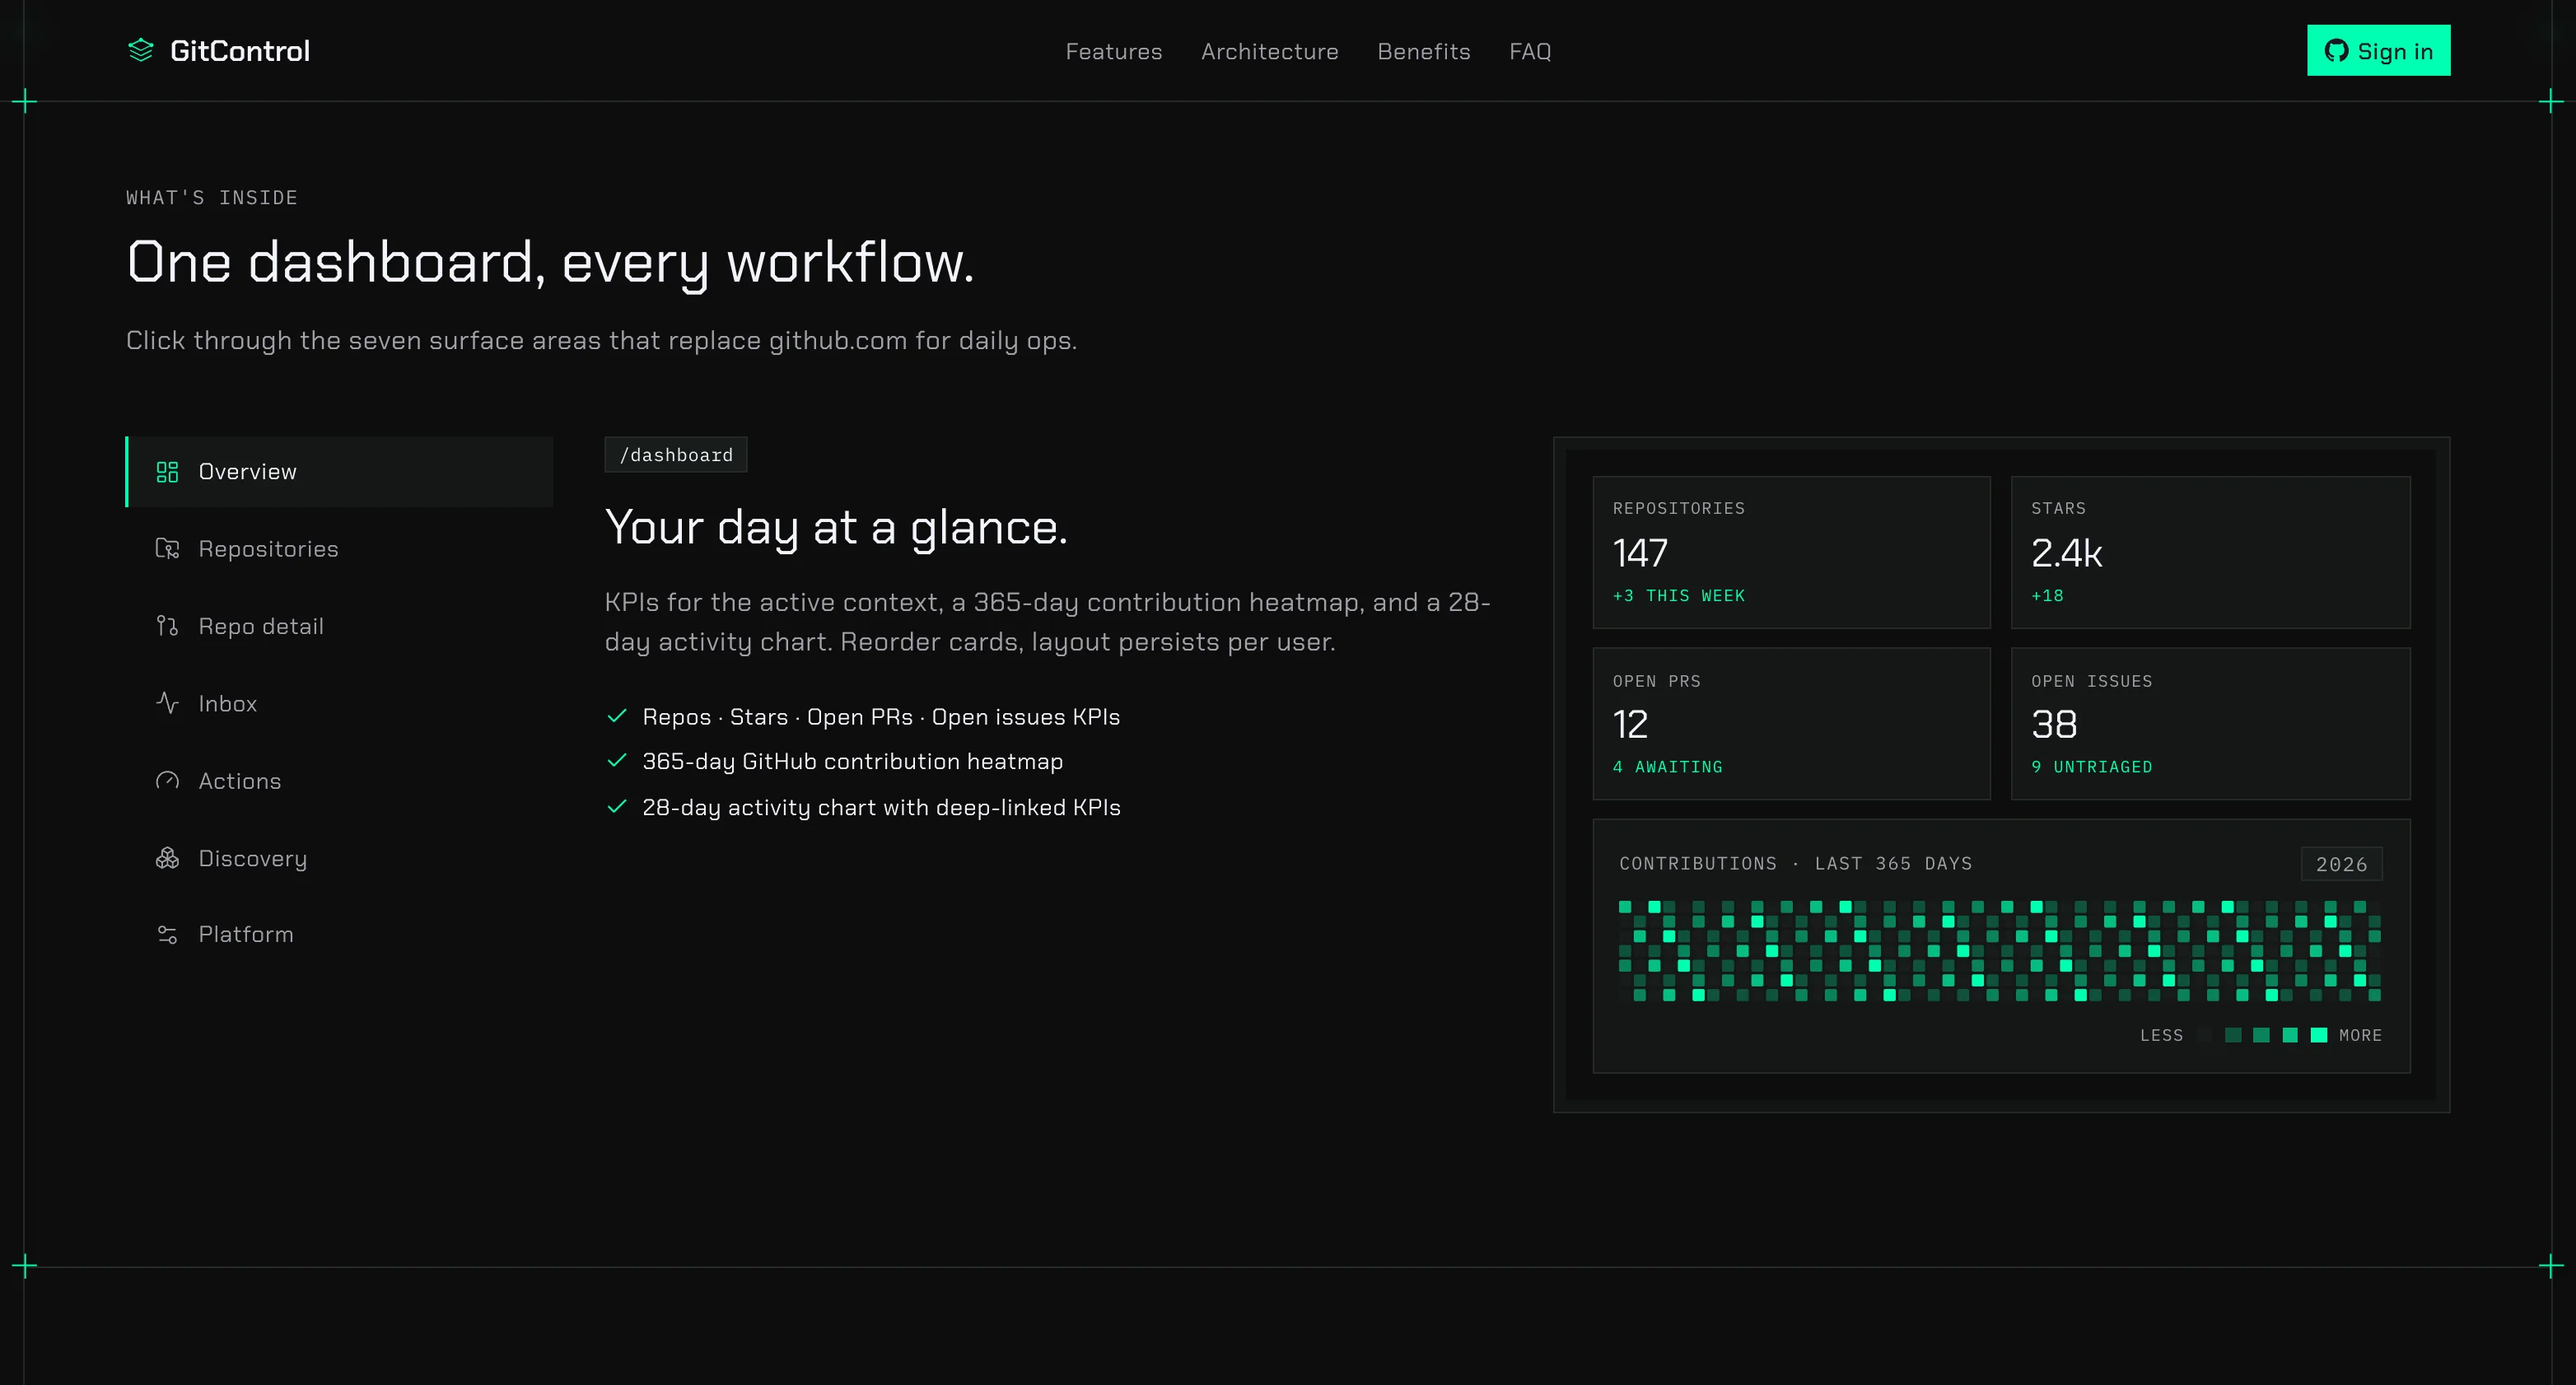Click the Sign in button

pos(2378,50)
